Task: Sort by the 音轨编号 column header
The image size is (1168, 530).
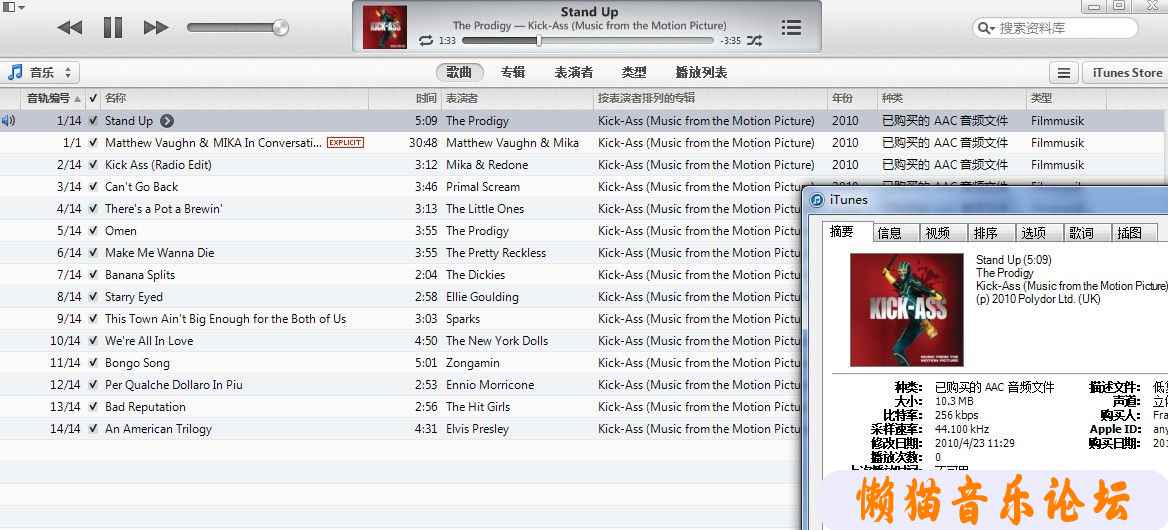Action: pyautogui.click(x=52, y=98)
